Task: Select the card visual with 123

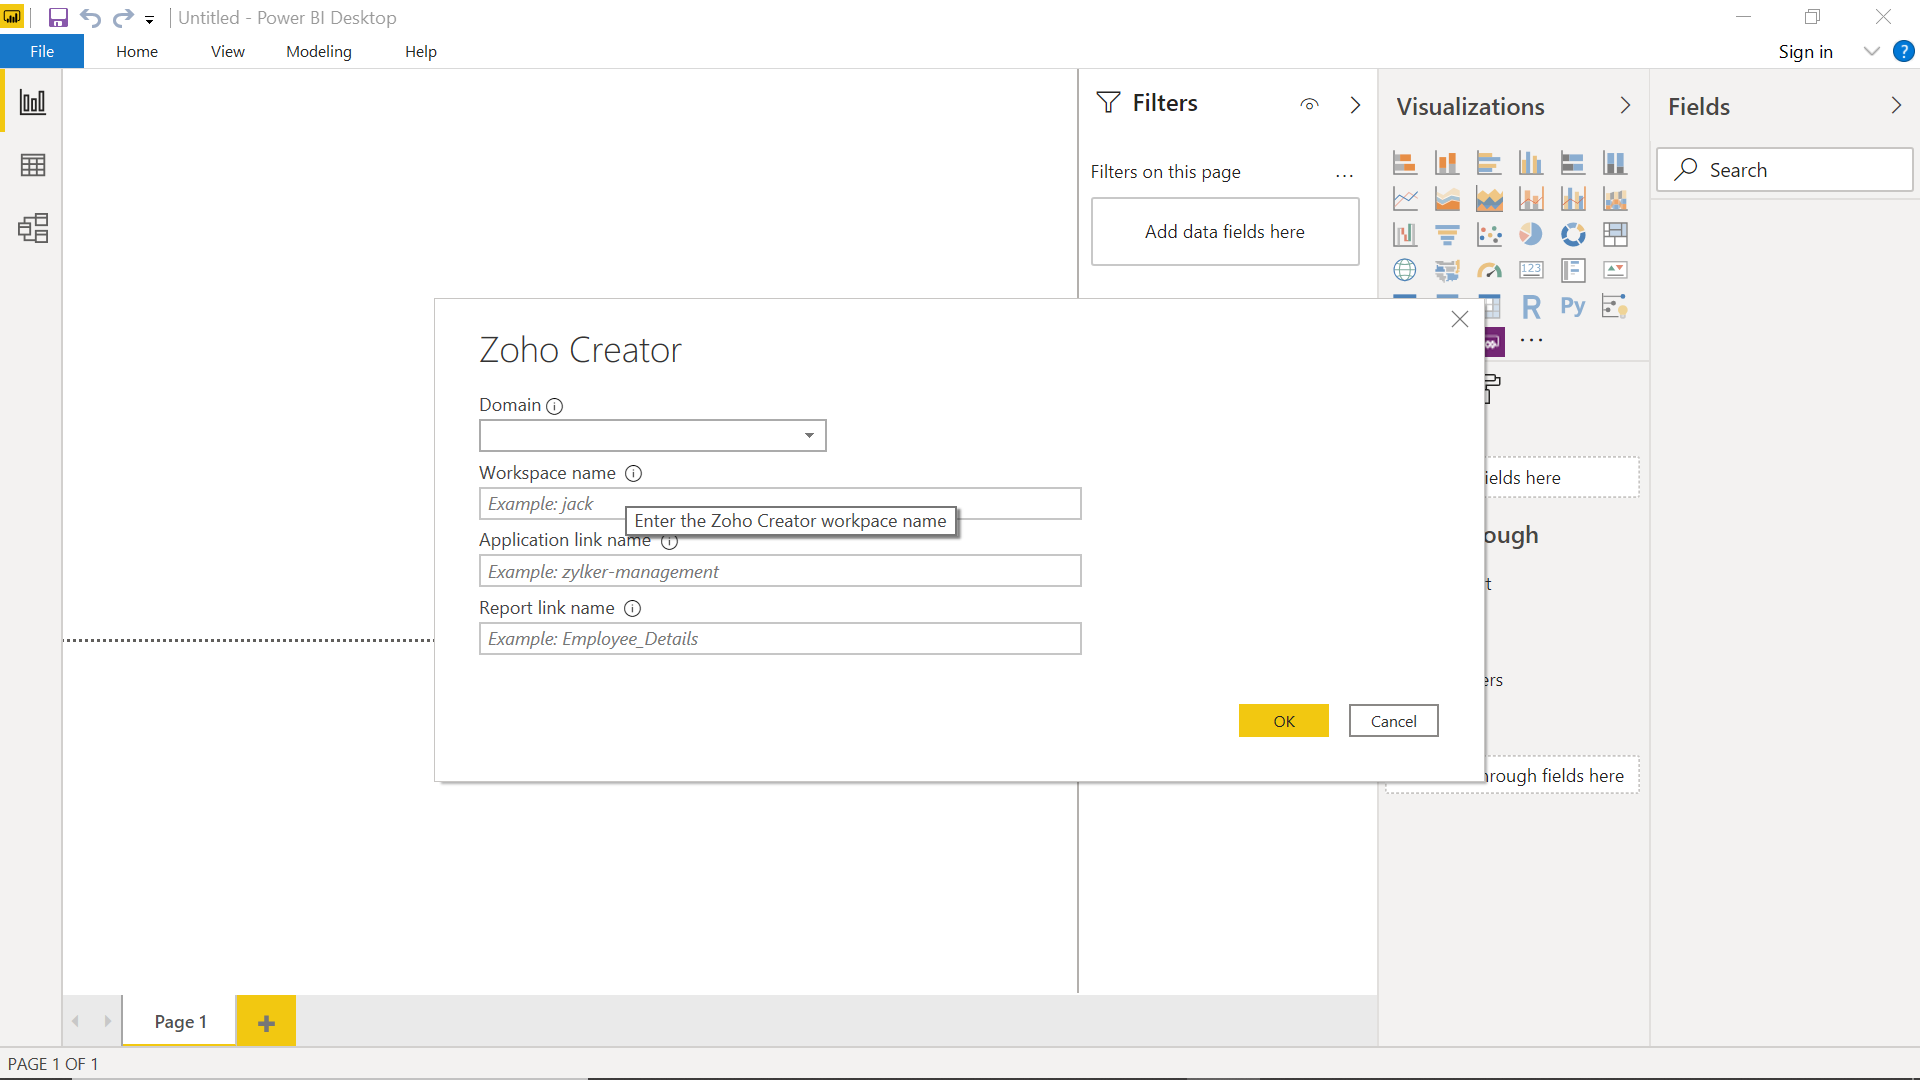Action: [x=1531, y=270]
